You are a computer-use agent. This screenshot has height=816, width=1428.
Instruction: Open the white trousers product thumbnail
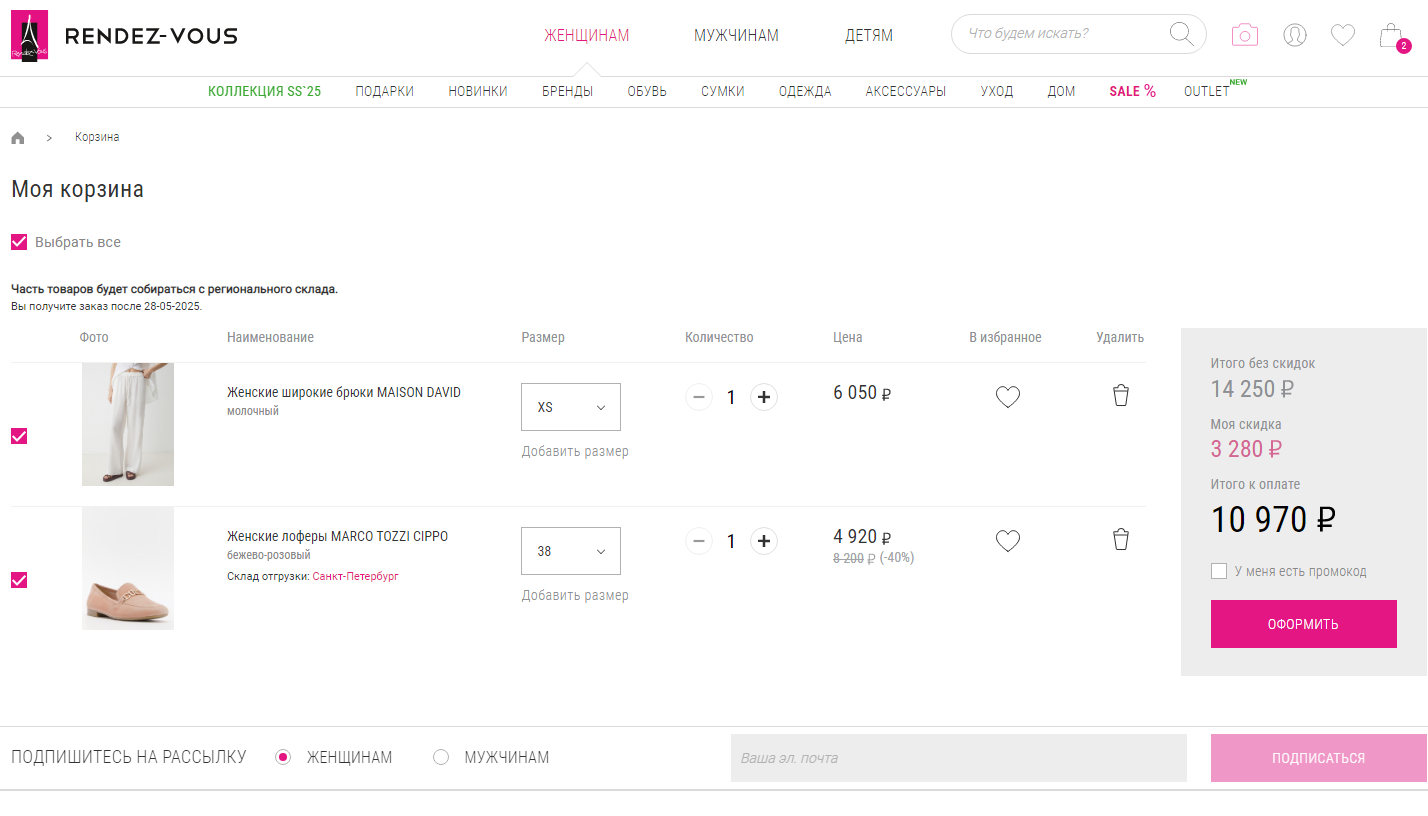point(128,424)
